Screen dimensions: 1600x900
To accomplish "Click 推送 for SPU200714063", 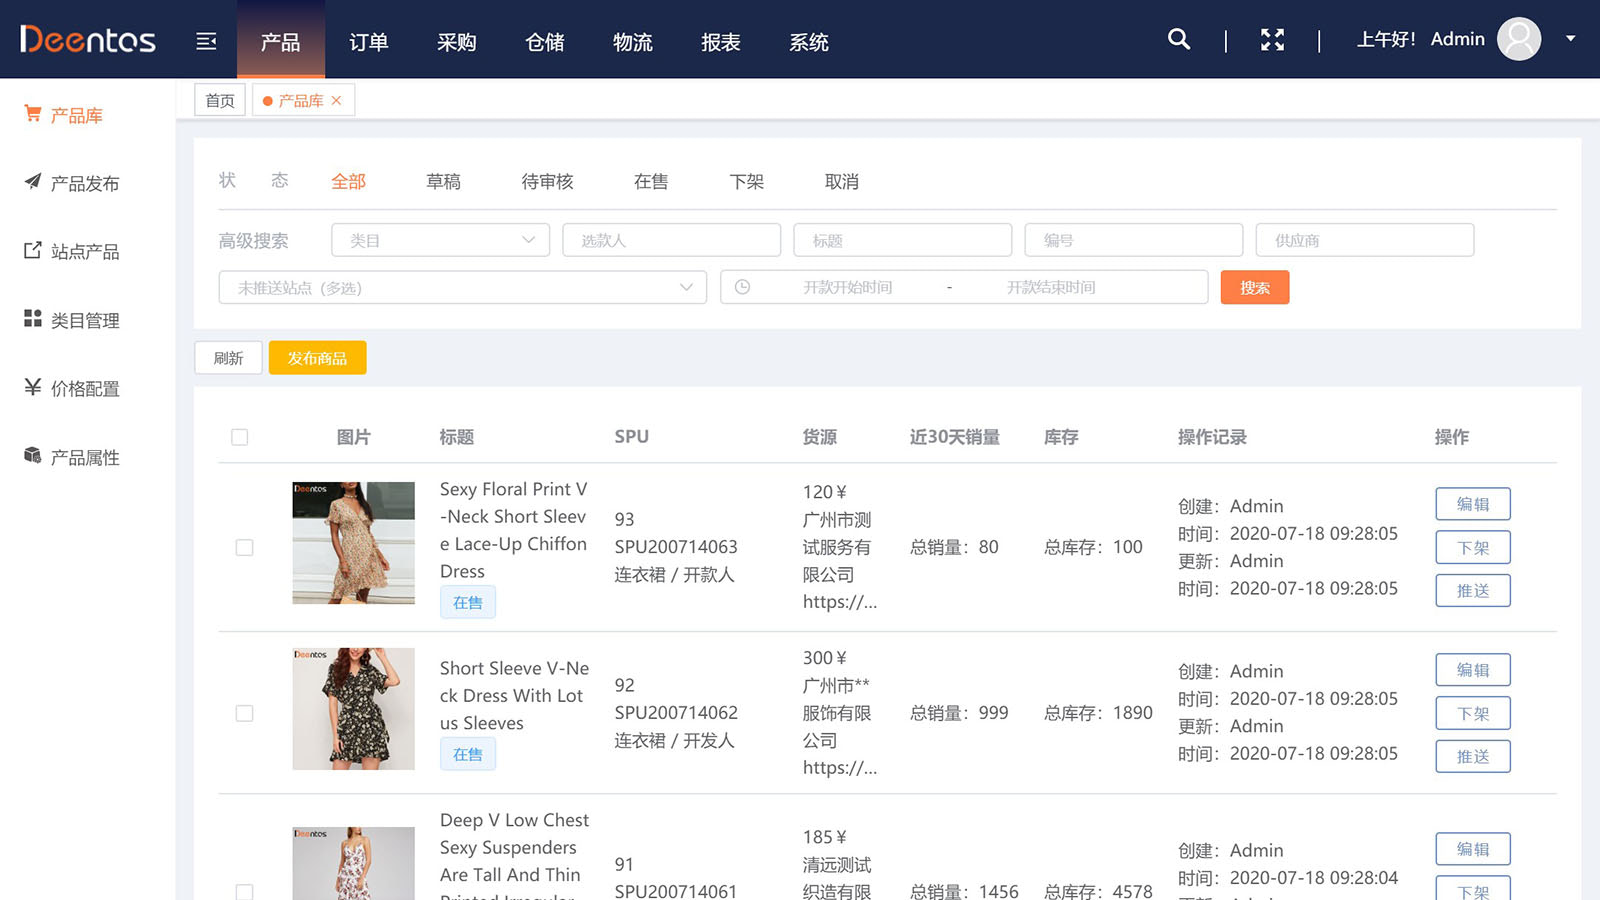I will [1473, 590].
